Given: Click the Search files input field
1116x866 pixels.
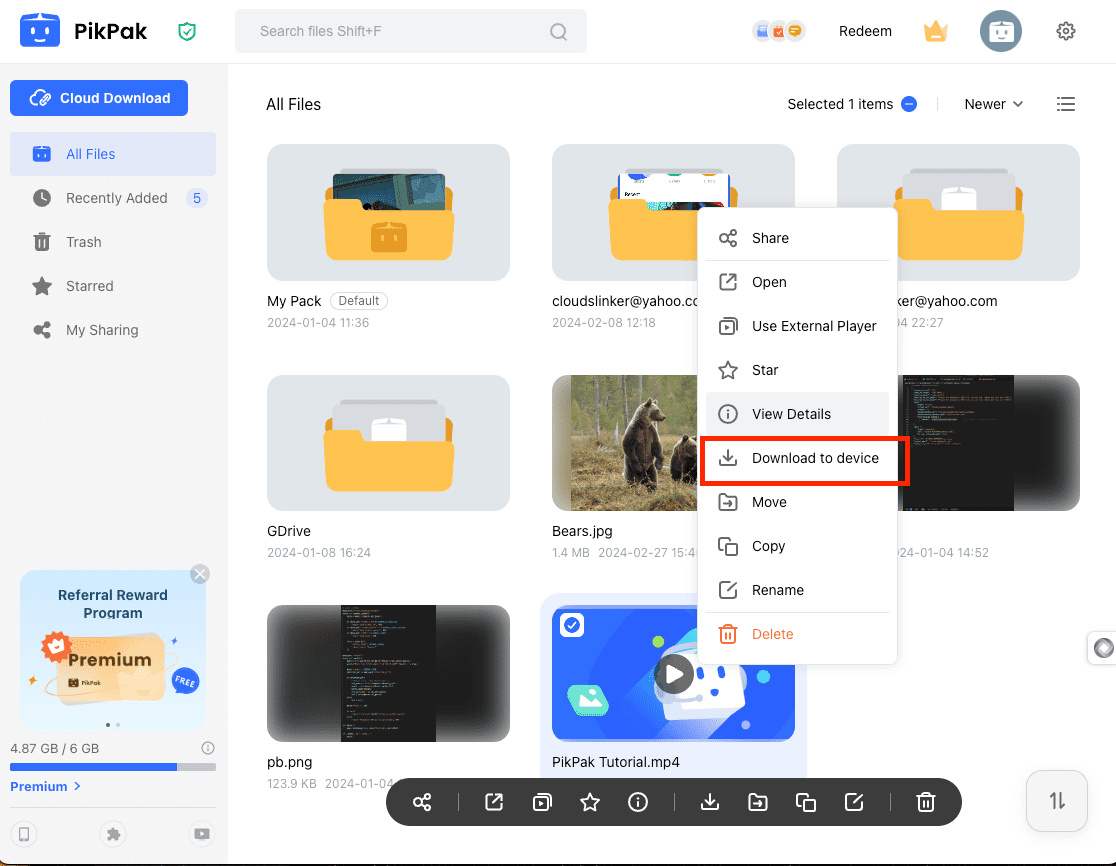Looking at the screenshot, I should [x=411, y=31].
